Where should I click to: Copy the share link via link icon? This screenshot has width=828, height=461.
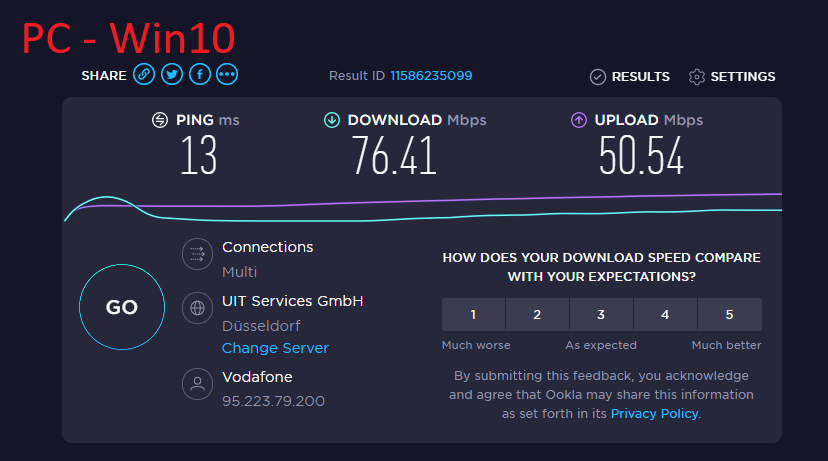[144, 74]
